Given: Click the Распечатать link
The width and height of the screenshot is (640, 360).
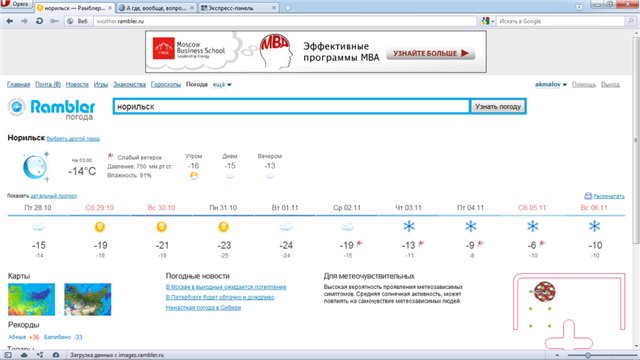Looking at the screenshot, I should click(x=609, y=196).
